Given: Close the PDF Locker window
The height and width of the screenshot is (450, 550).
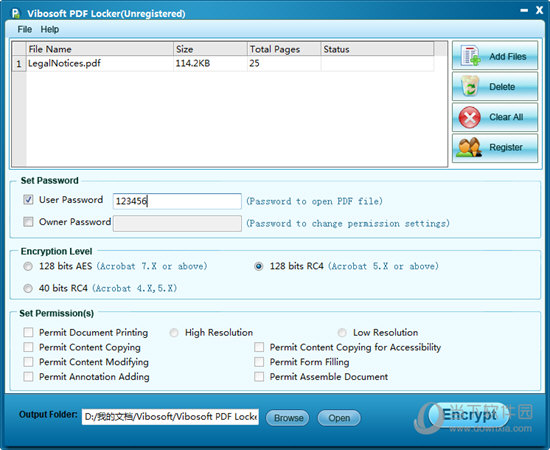Looking at the screenshot, I should (x=539, y=10).
